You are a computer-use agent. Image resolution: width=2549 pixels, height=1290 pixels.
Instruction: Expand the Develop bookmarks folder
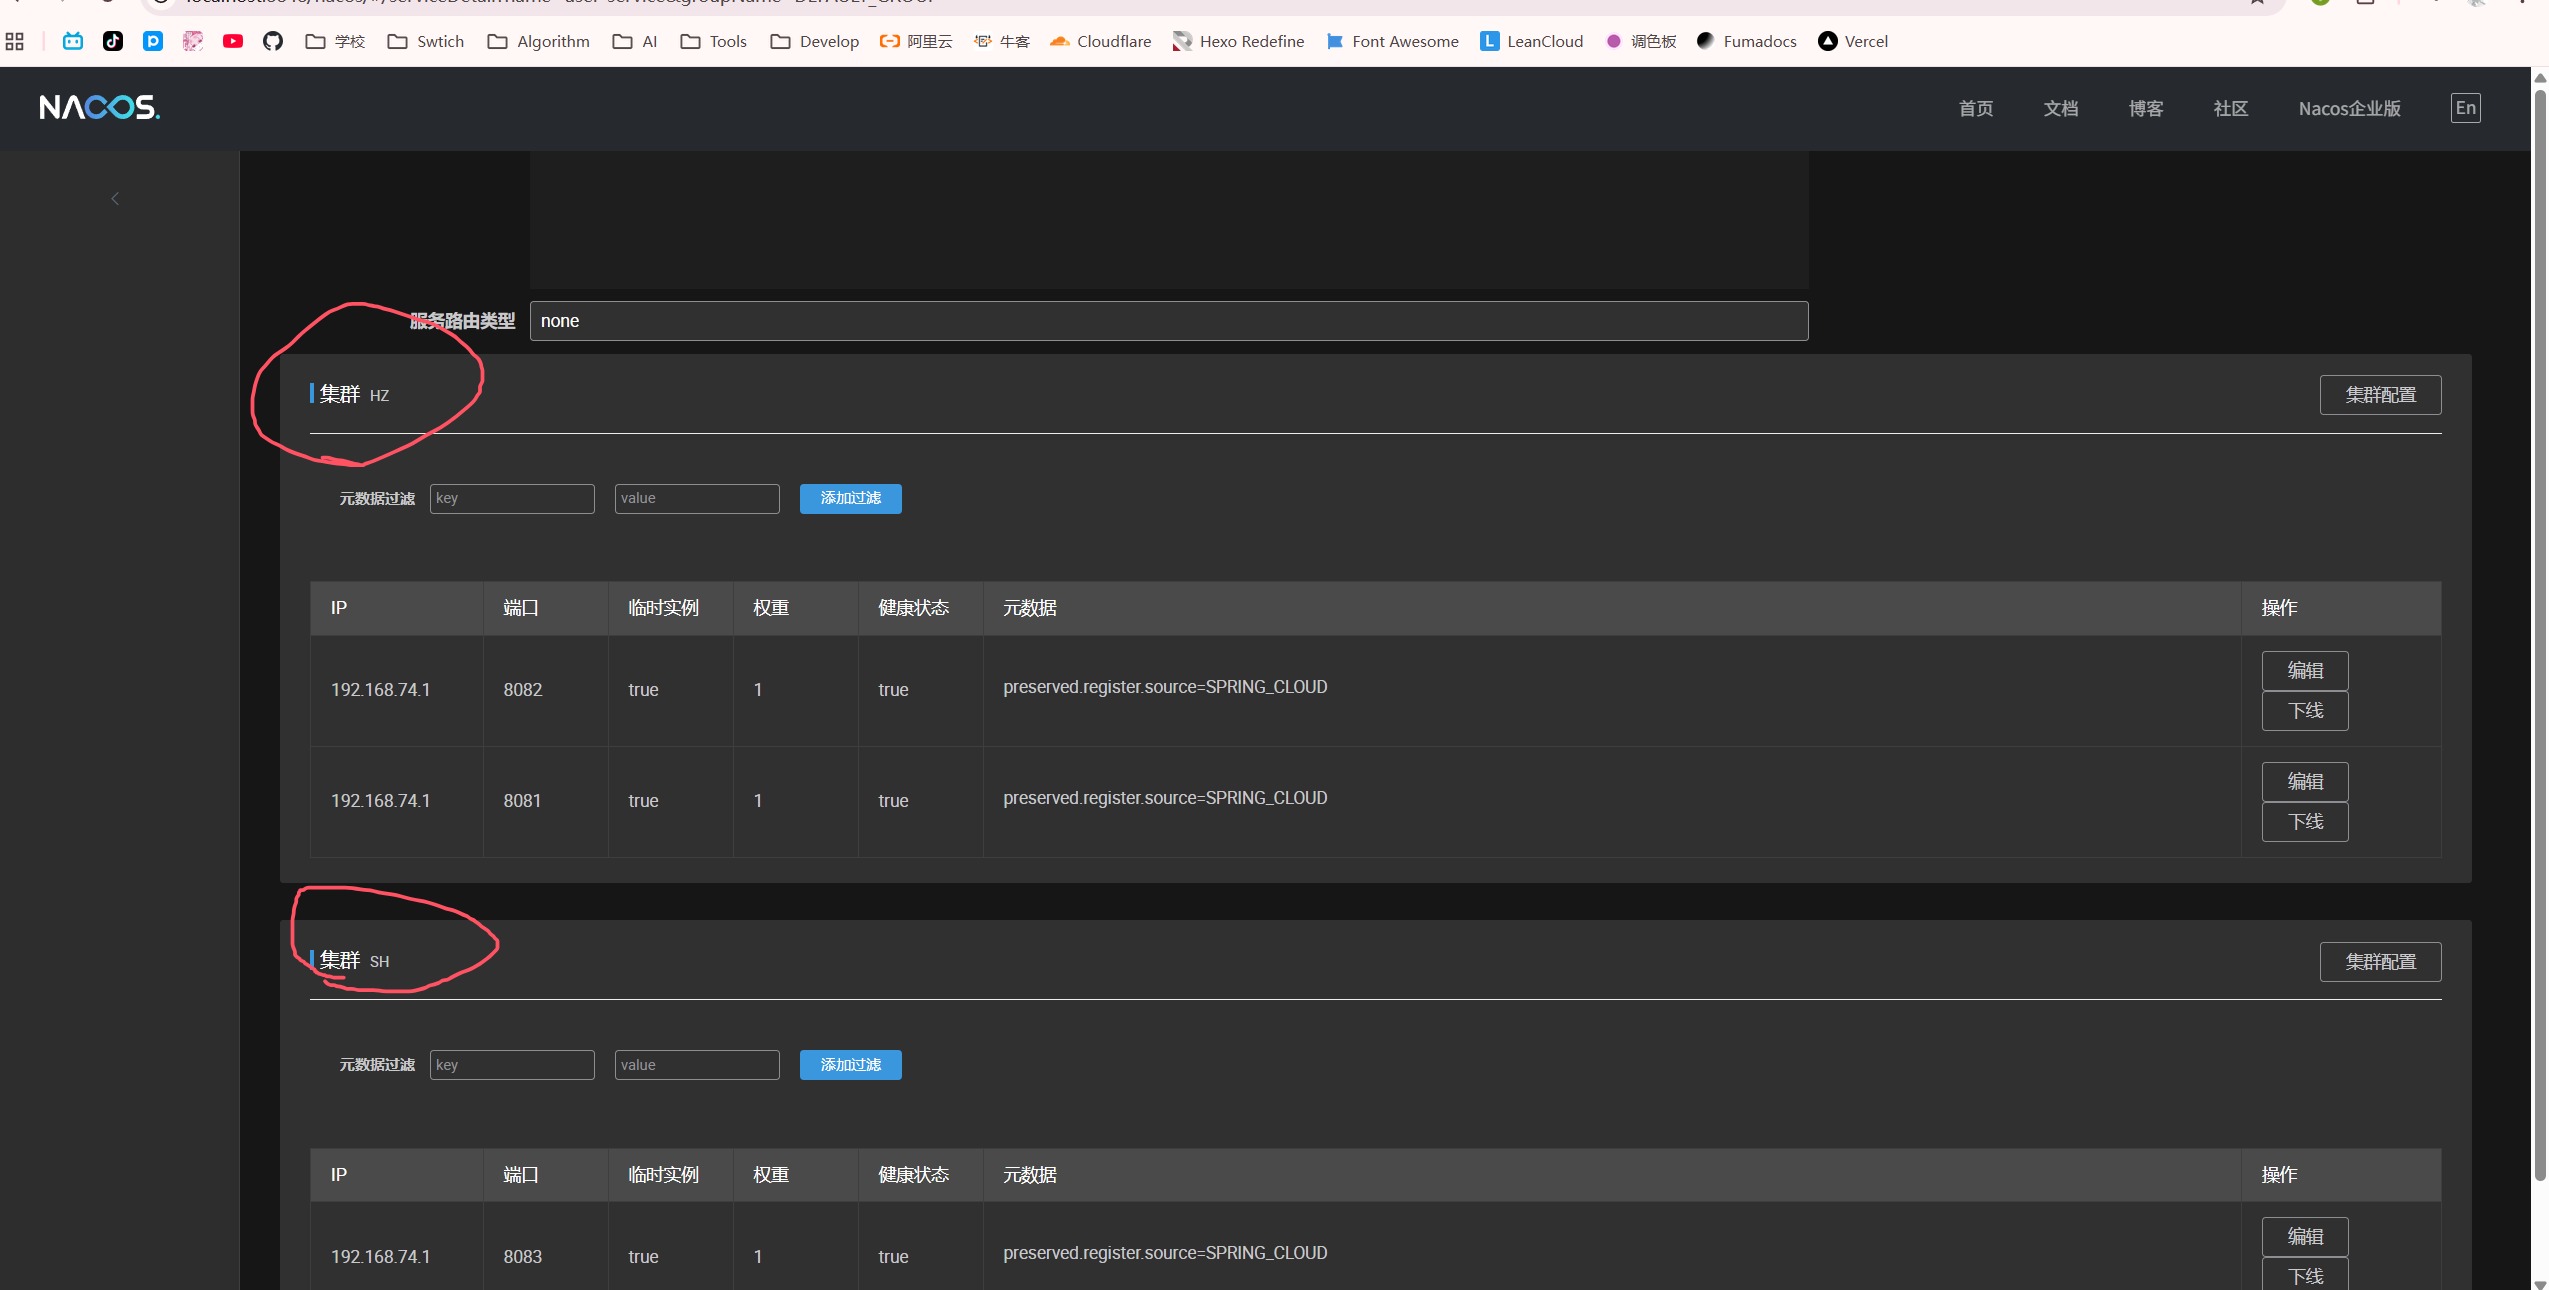click(x=814, y=41)
